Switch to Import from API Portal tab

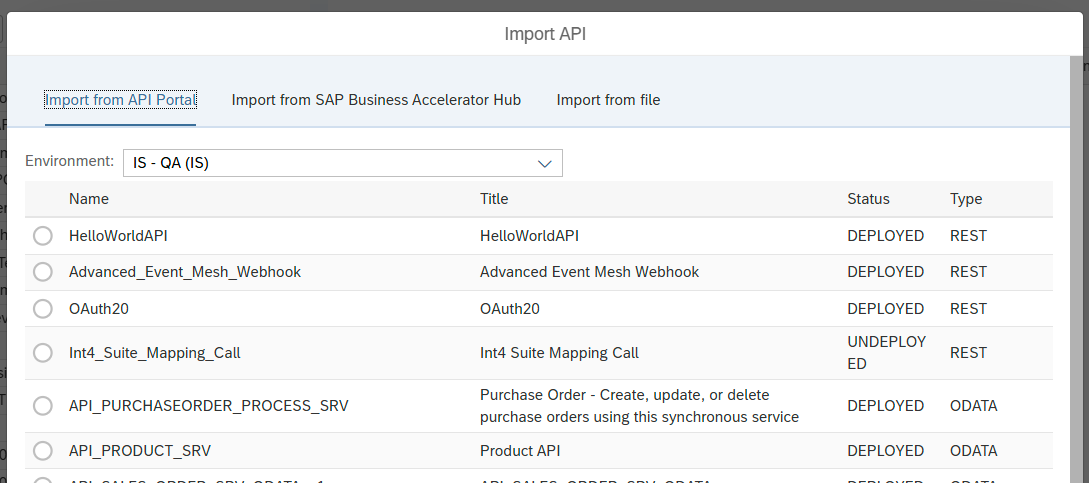point(120,100)
